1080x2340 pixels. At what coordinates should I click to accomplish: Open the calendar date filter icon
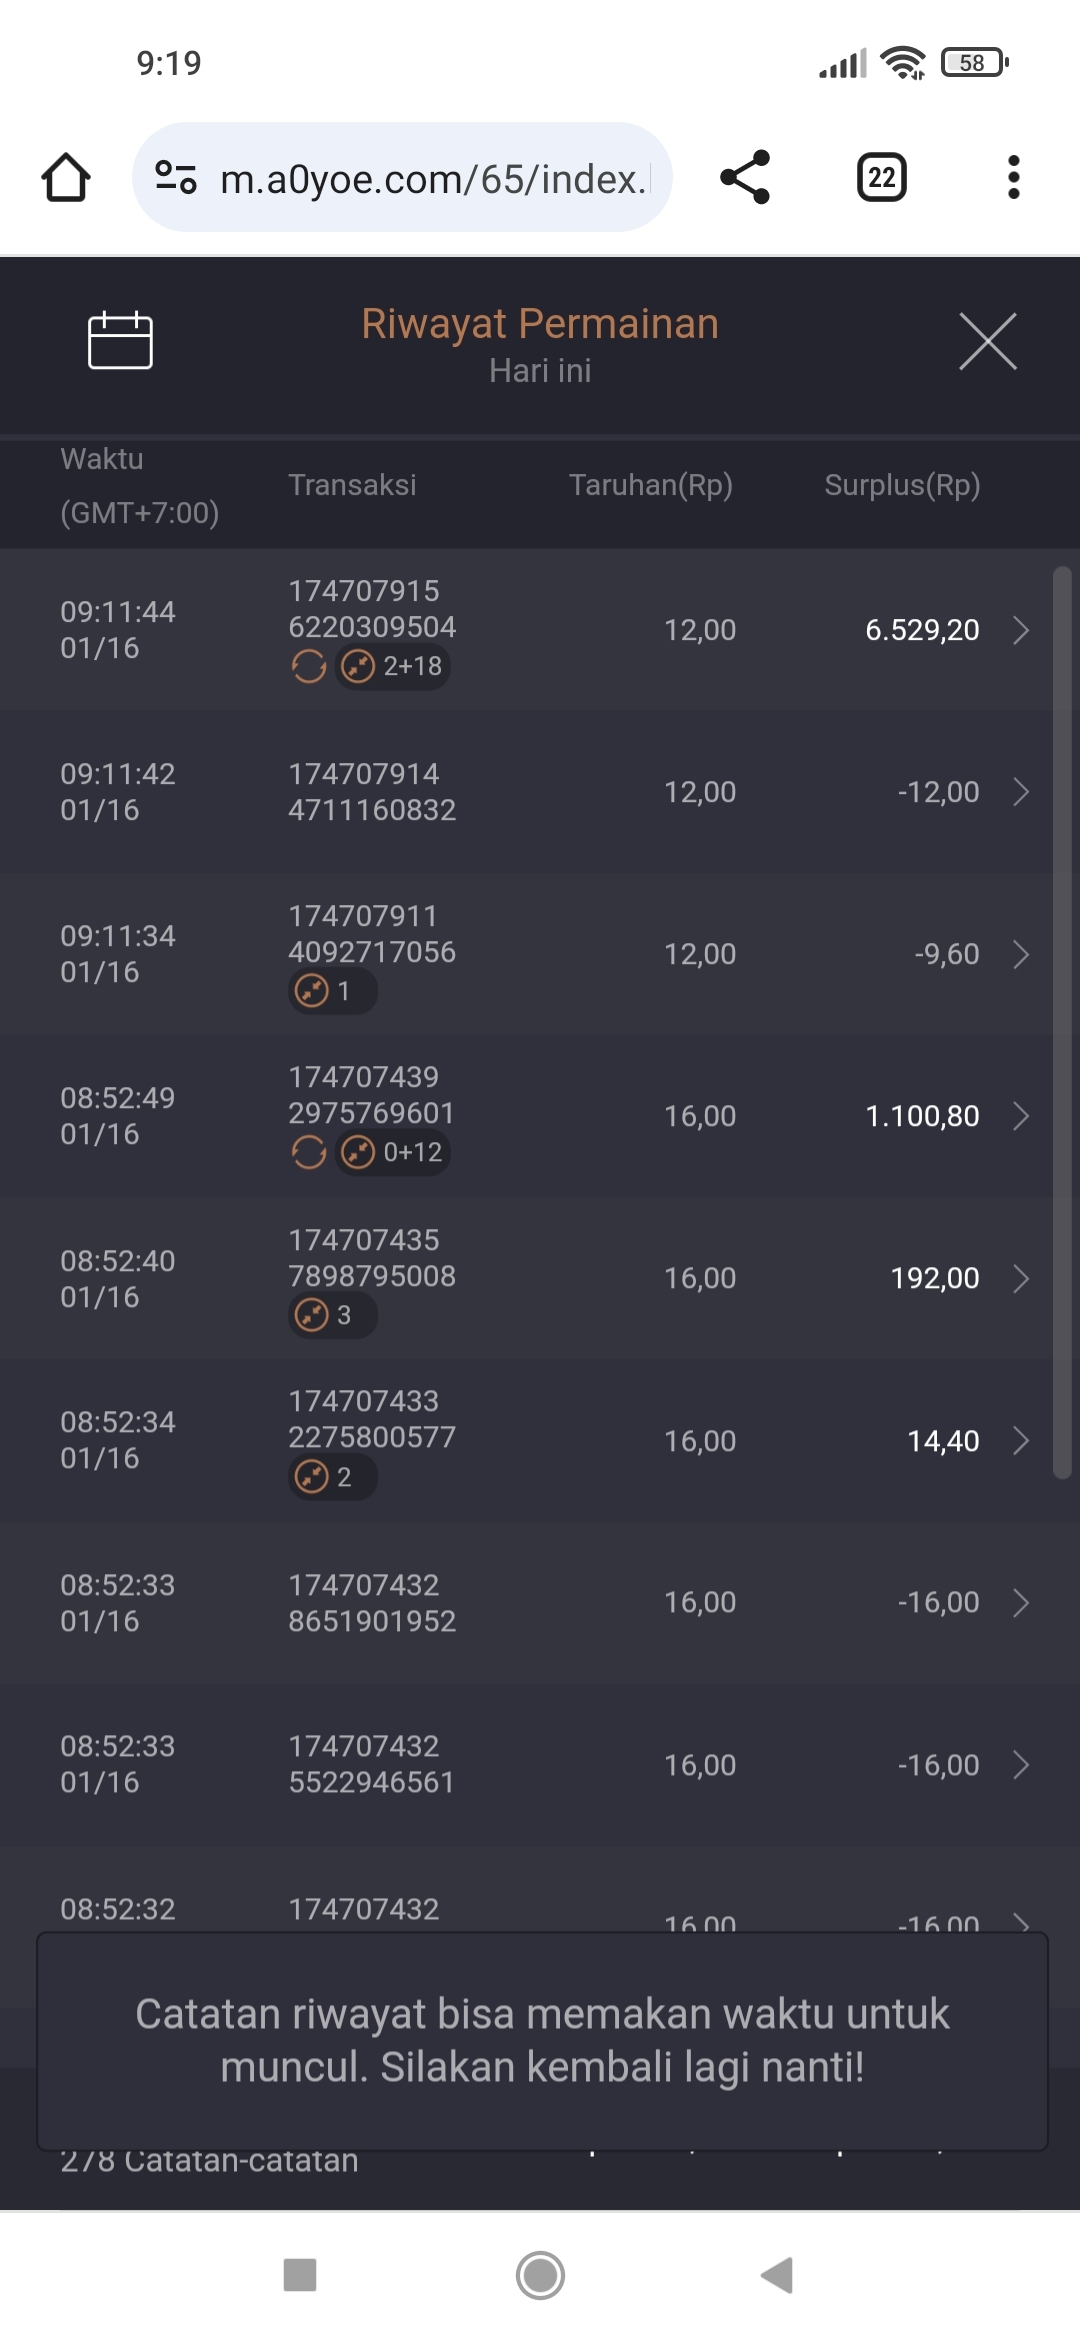pyautogui.click(x=120, y=340)
